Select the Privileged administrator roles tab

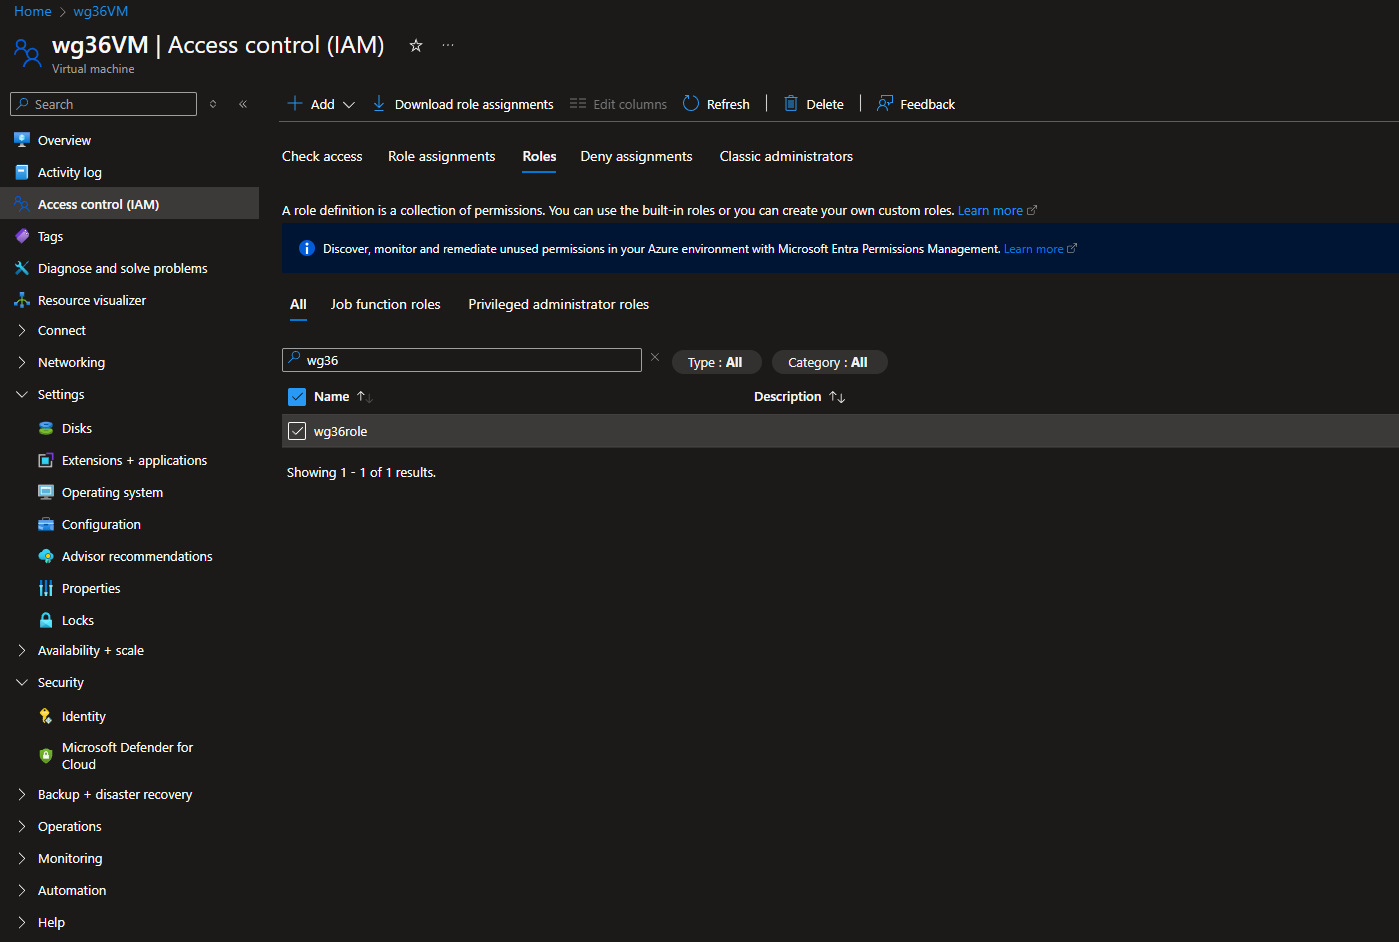558,304
